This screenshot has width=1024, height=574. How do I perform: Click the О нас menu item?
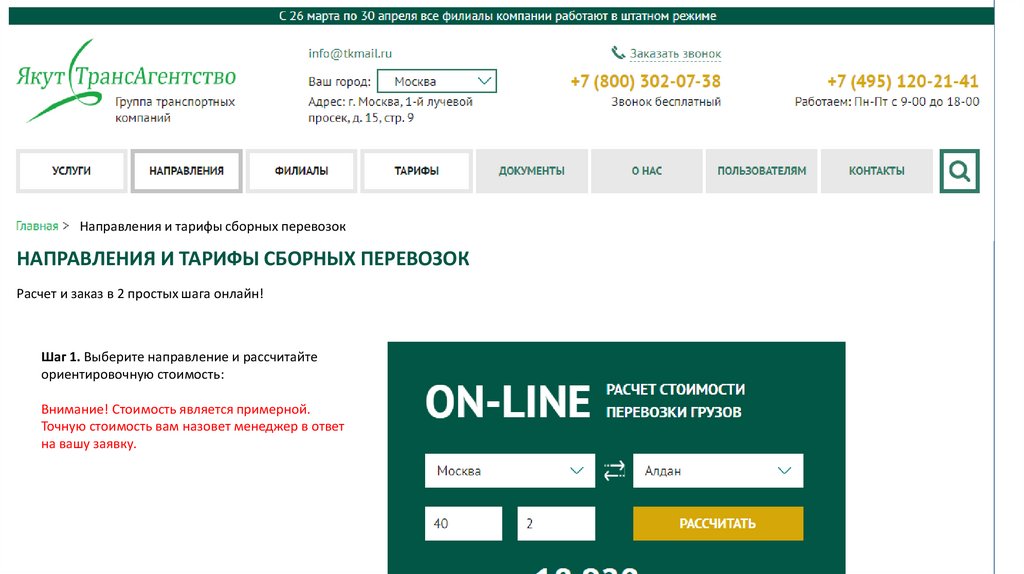coord(646,171)
